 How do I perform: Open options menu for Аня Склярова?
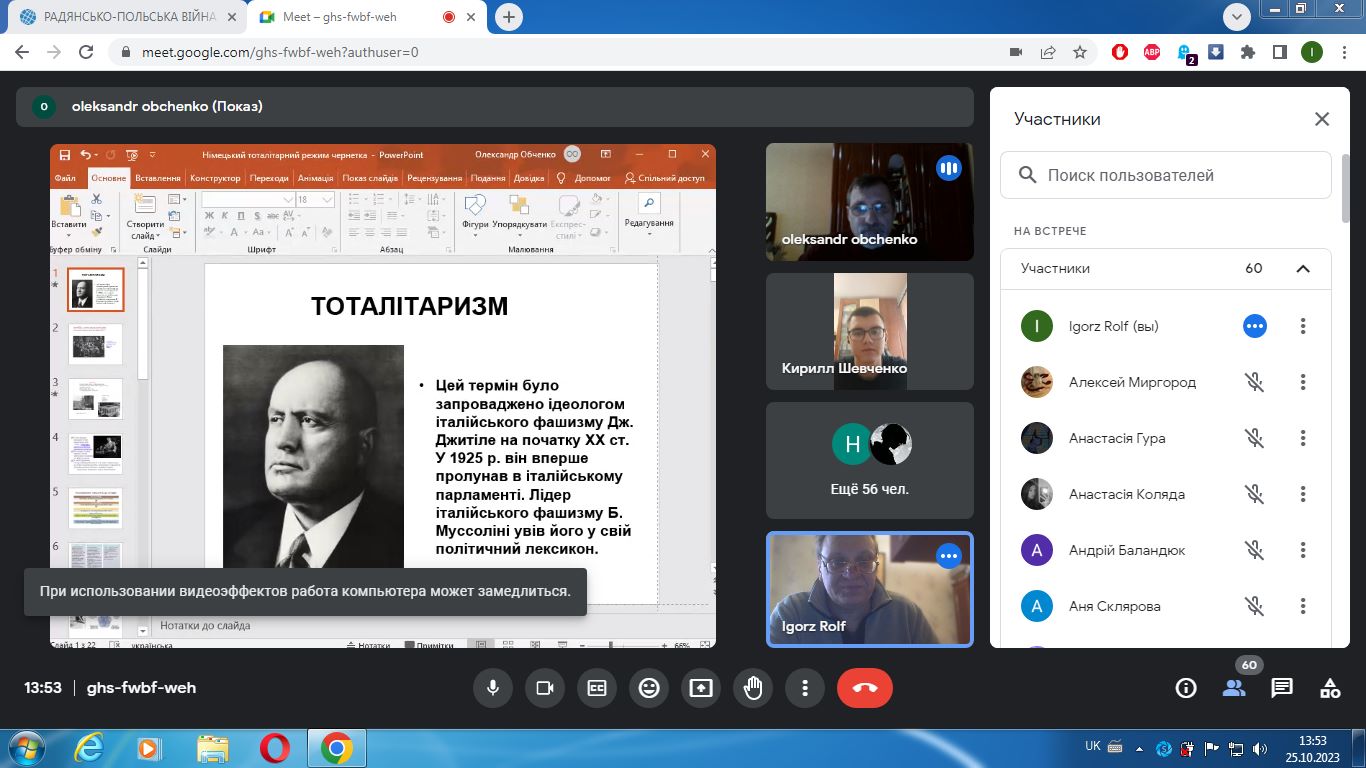coord(1303,606)
